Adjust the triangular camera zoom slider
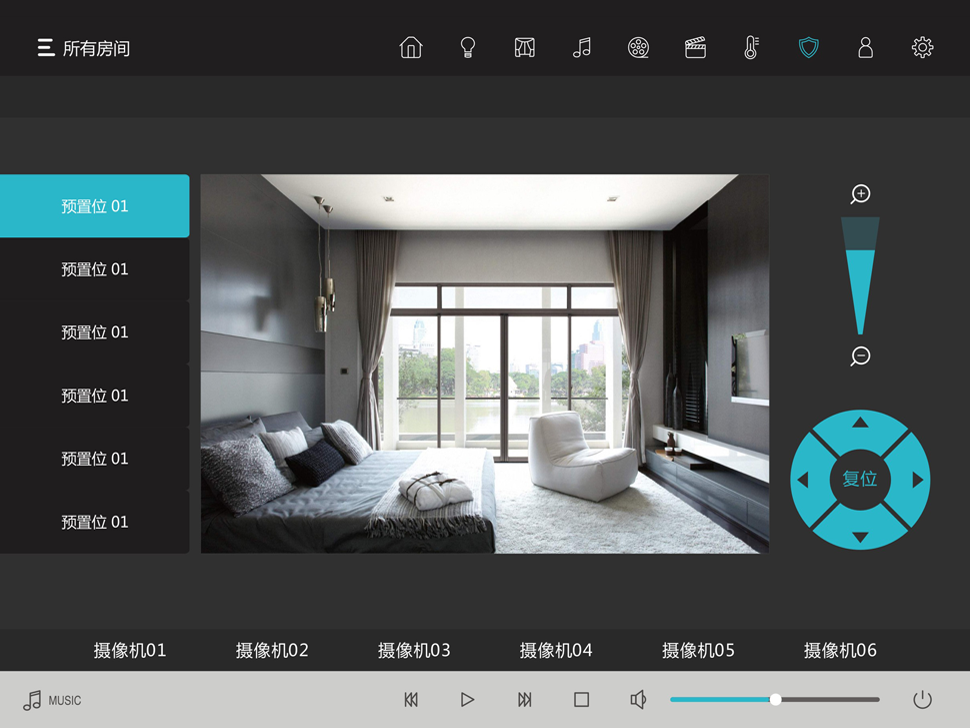Image resolution: width=970 pixels, height=728 pixels. coord(860,276)
